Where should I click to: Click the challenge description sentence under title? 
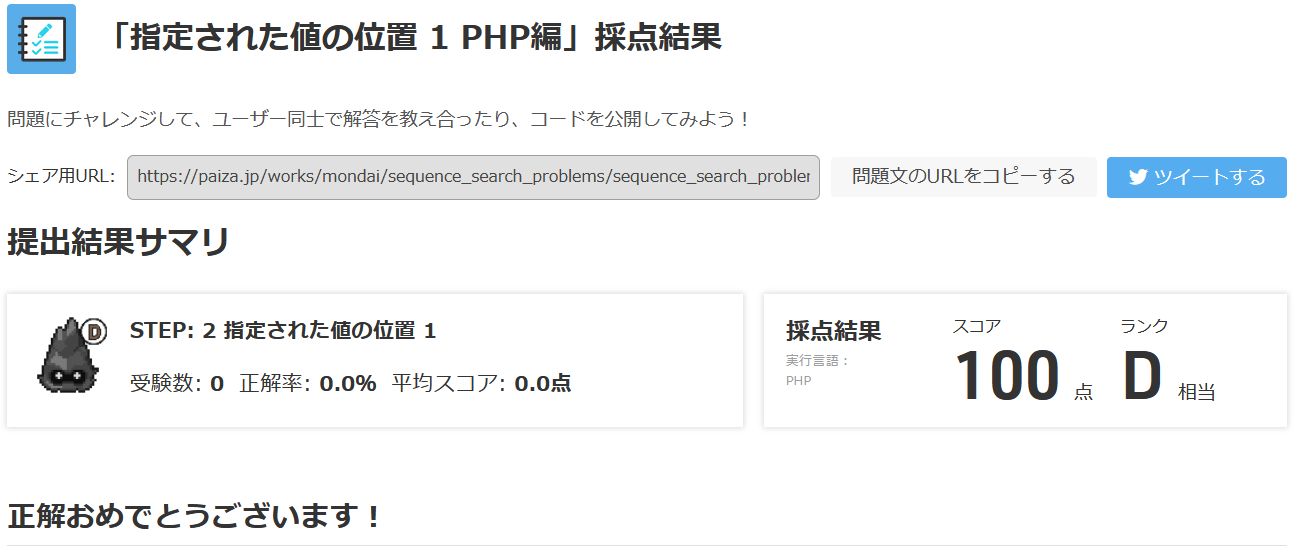(x=379, y=119)
